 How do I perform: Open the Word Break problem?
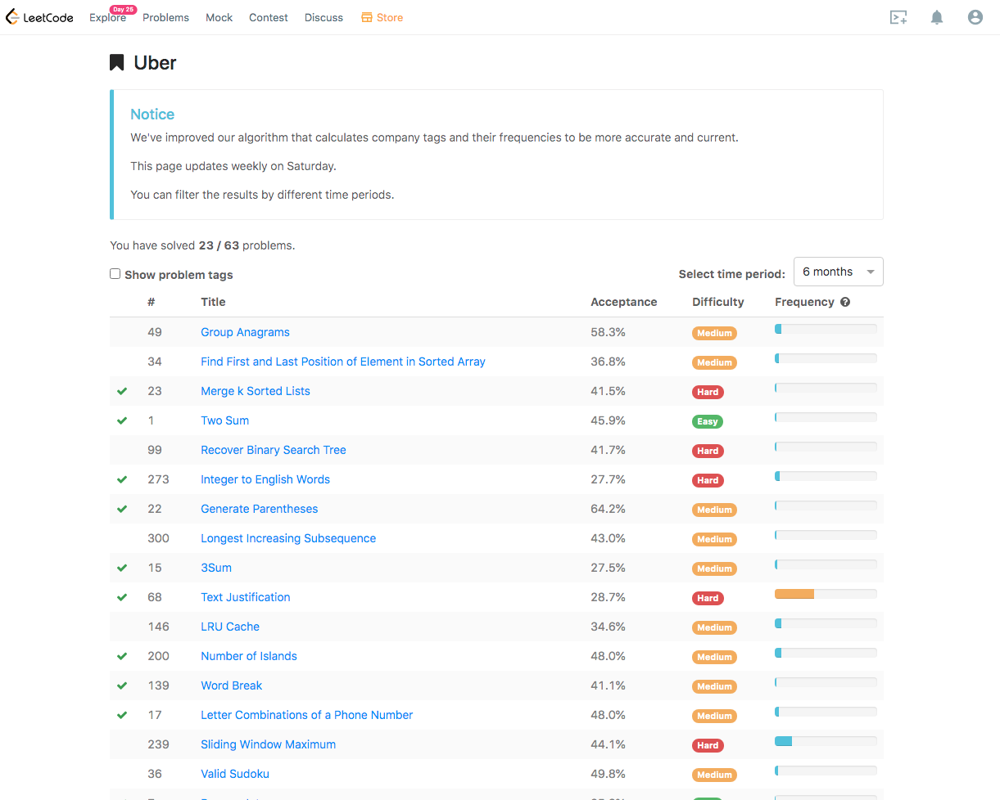click(232, 685)
